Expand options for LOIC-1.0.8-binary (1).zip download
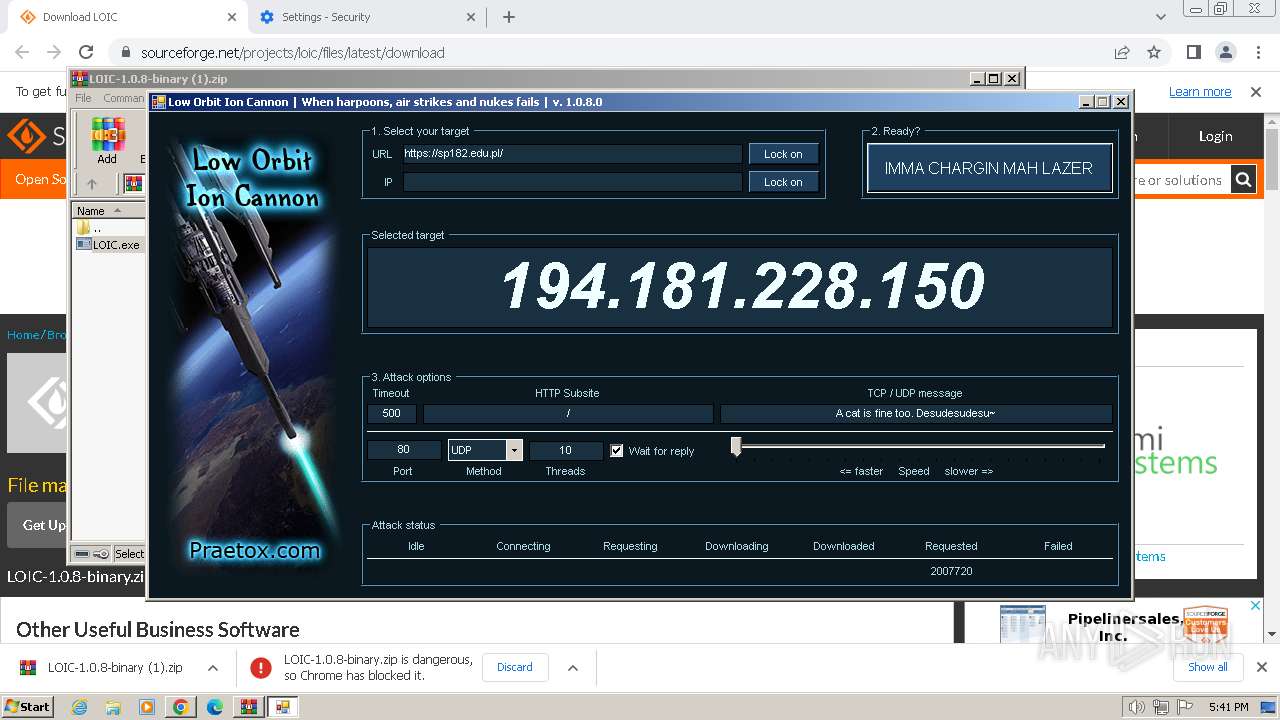 tap(212, 667)
